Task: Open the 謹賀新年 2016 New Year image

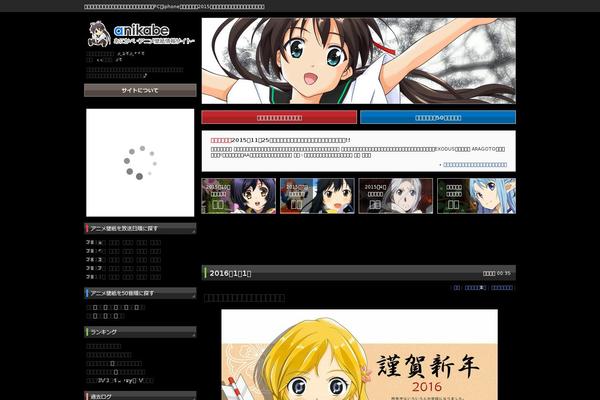Action: [x=359, y=355]
